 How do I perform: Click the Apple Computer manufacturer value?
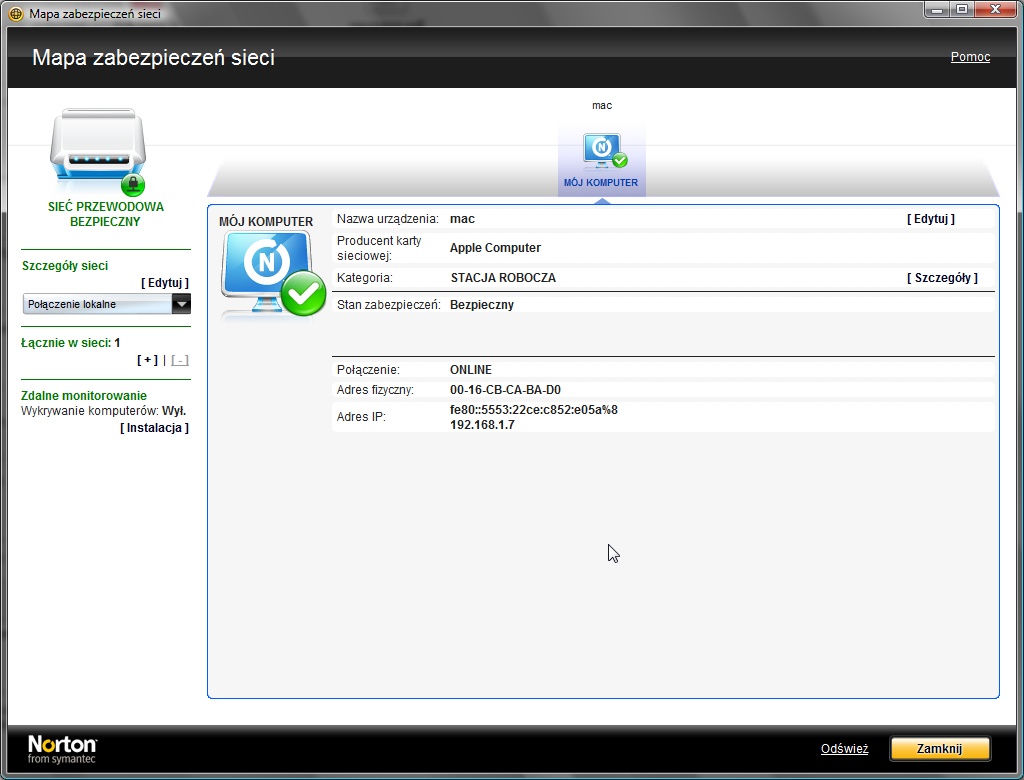[x=495, y=248]
